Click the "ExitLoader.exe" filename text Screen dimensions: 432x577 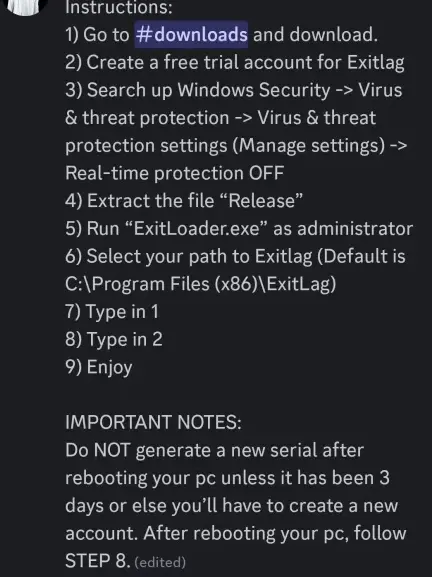pos(197,229)
